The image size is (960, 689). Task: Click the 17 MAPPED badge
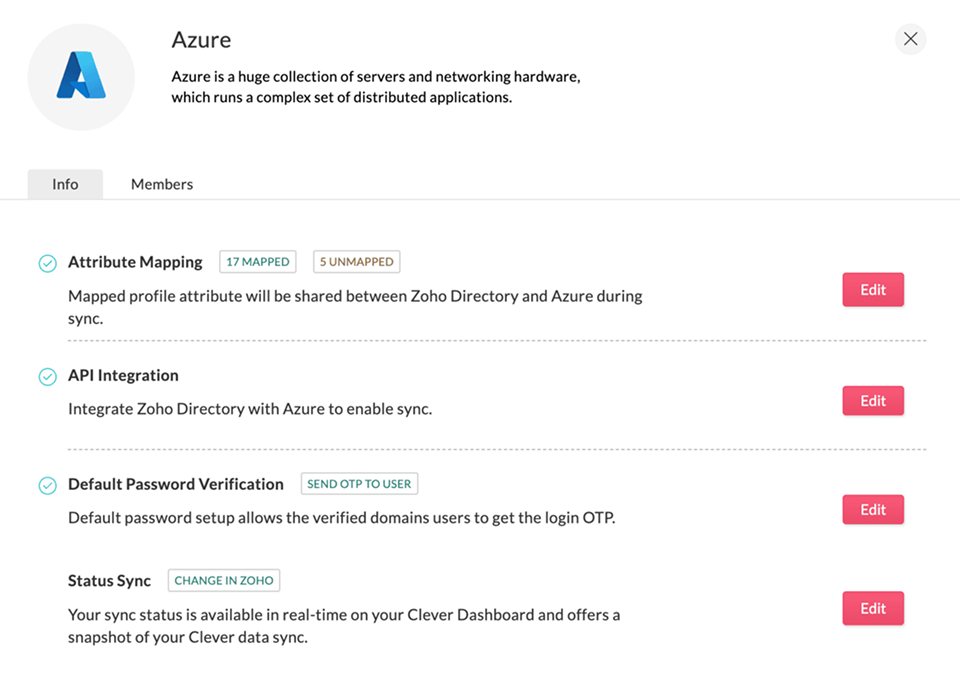click(x=258, y=262)
